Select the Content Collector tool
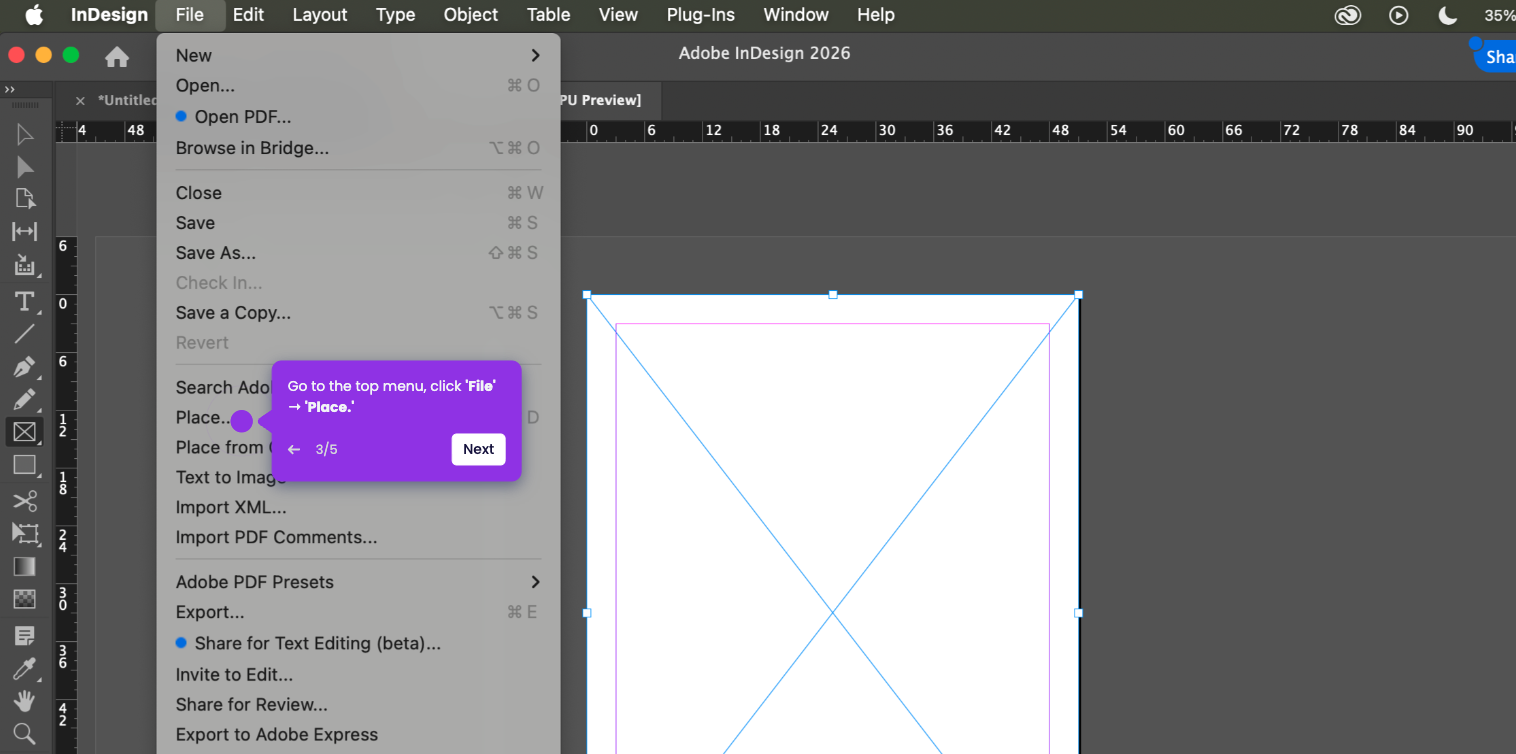The height and width of the screenshot is (754, 1516). 25,265
